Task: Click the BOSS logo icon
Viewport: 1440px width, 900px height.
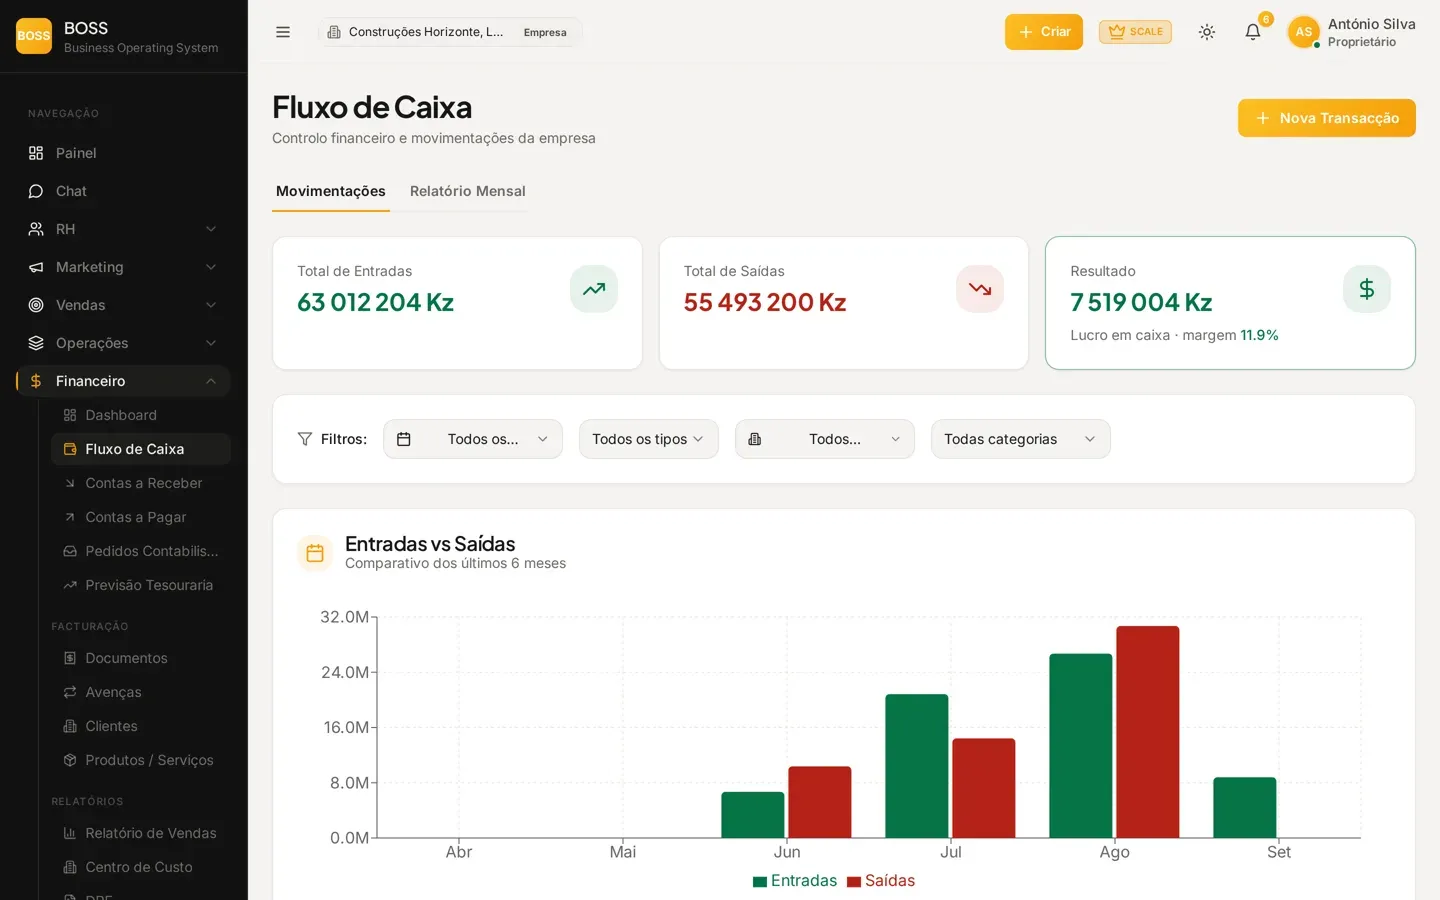Action: pyautogui.click(x=34, y=36)
